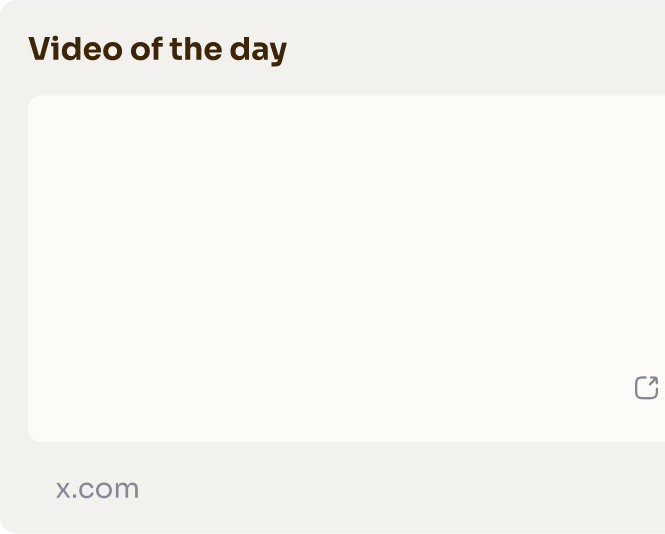This screenshot has height=534, width=665.
Task: Open the empty video card
Action: (x=346, y=268)
